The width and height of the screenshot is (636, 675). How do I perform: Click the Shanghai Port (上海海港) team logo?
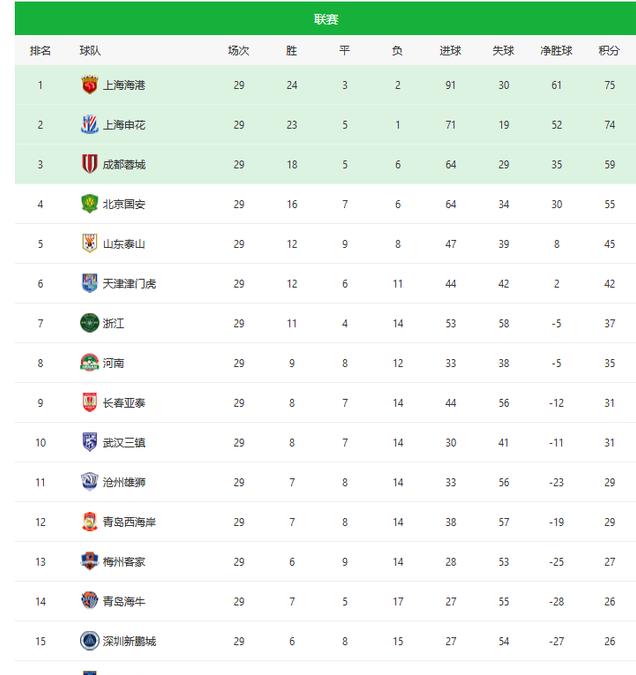tap(90, 85)
